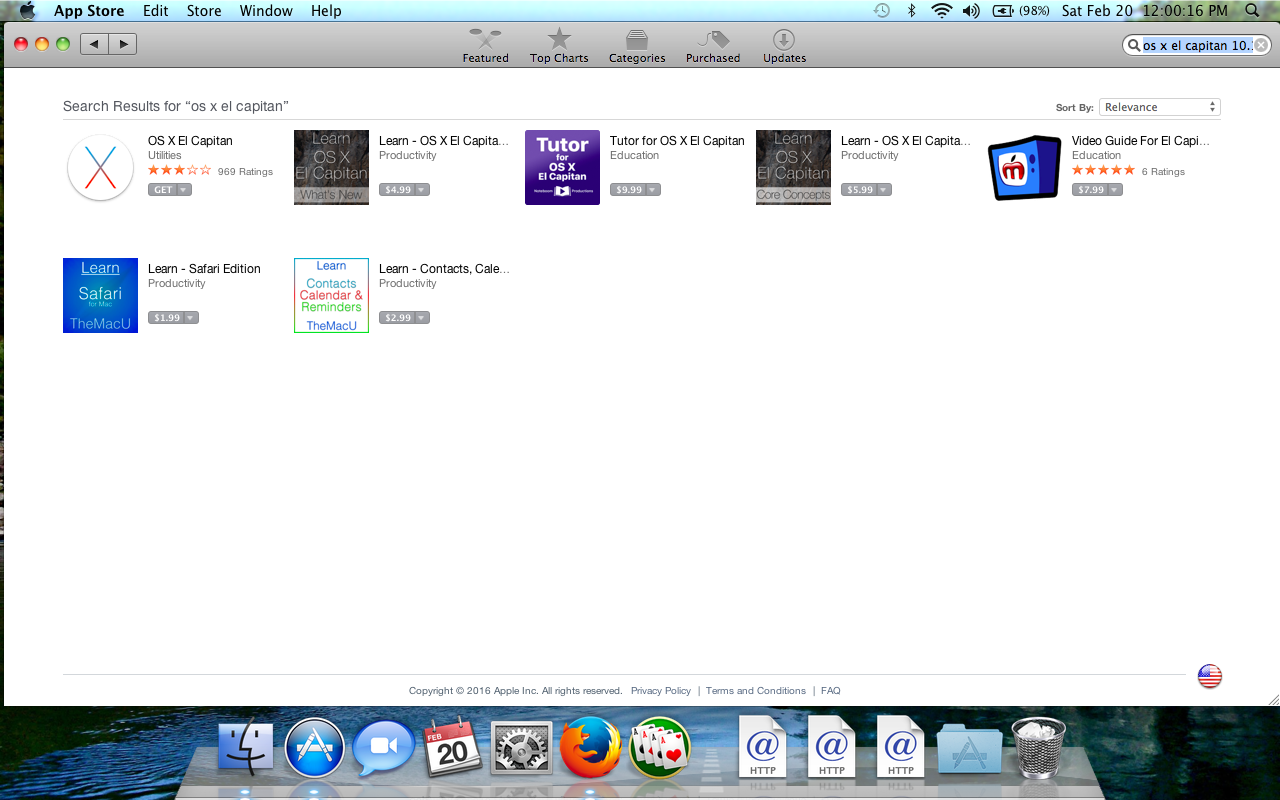The width and height of the screenshot is (1280, 800).
Task: Open the Categories section
Action: (637, 46)
